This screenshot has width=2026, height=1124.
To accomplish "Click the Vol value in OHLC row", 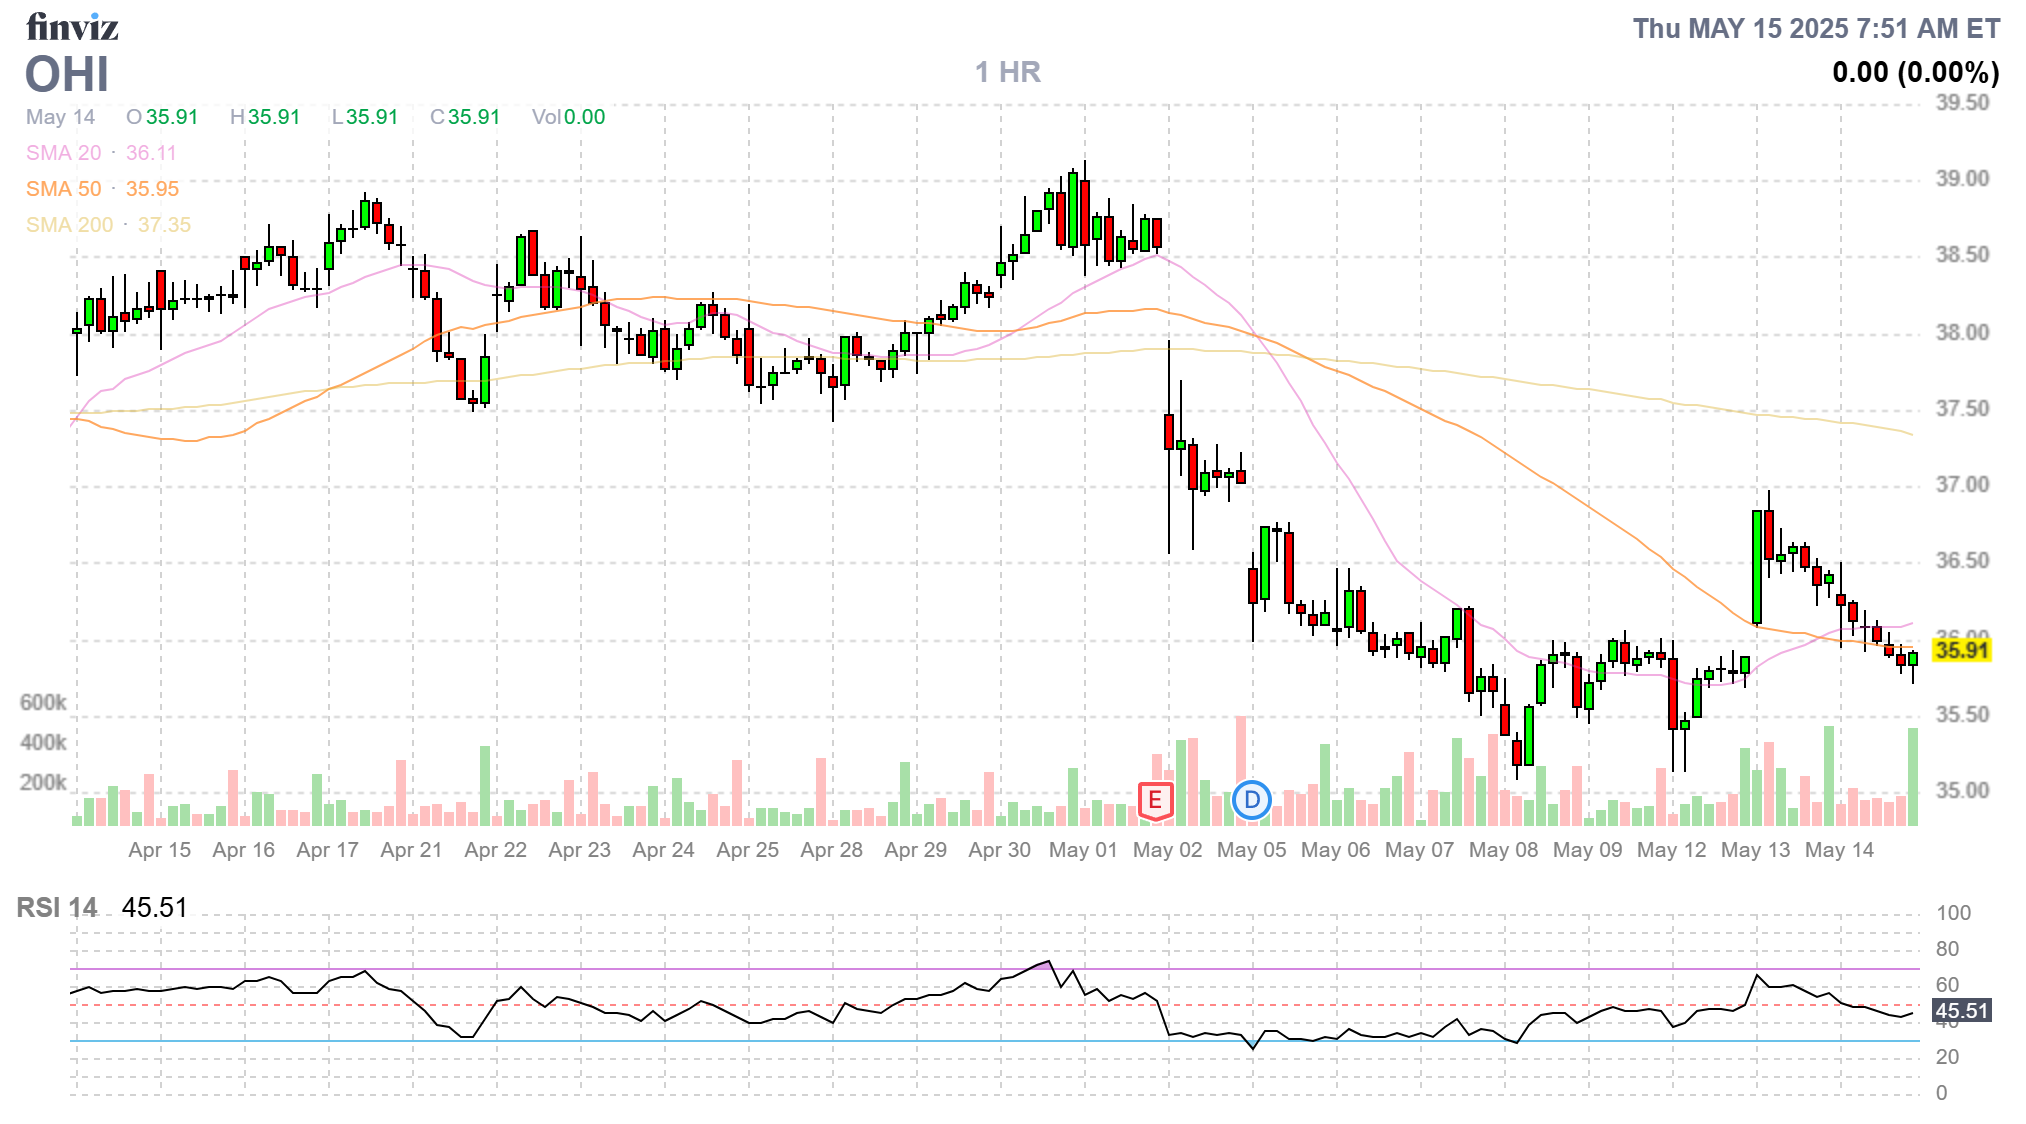I will pyautogui.click(x=584, y=117).
